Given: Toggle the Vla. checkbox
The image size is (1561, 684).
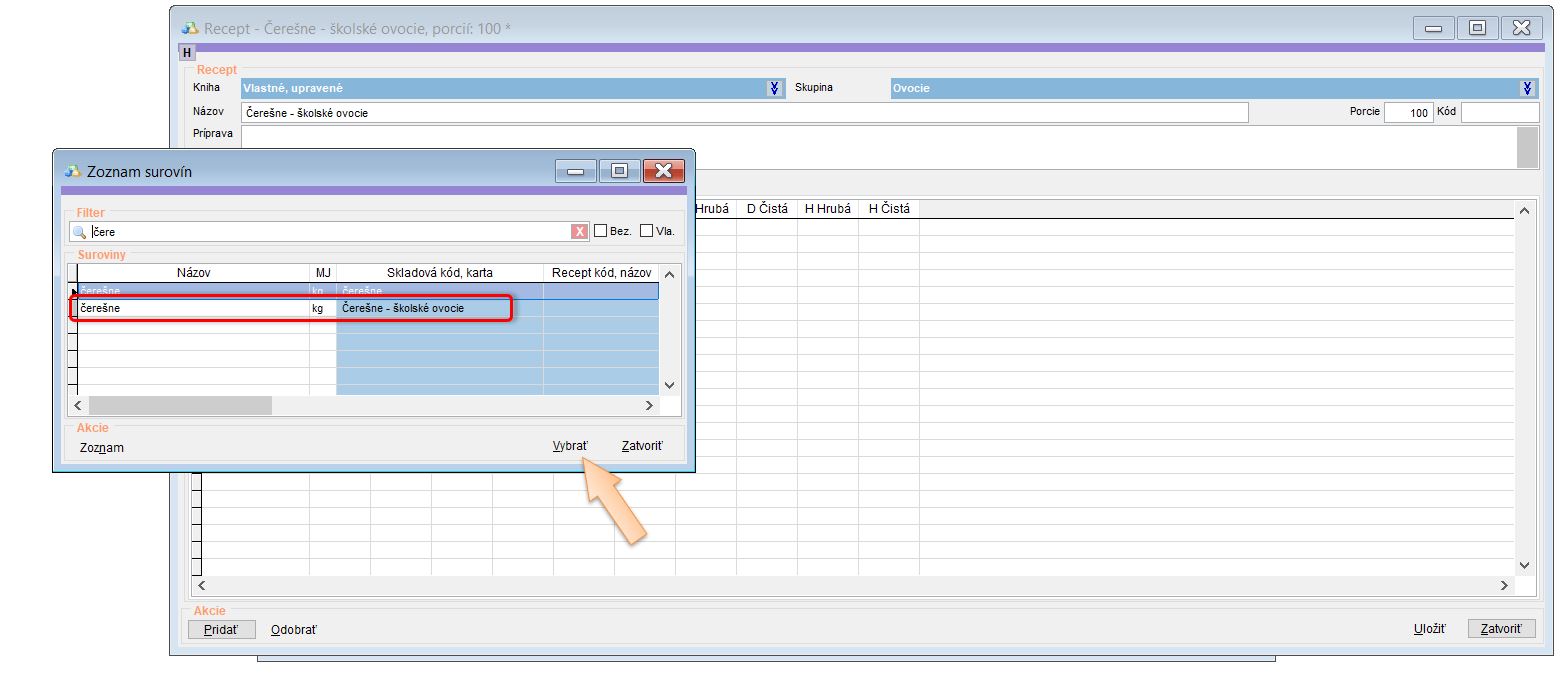Looking at the screenshot, I should click(x=646, y=231).
